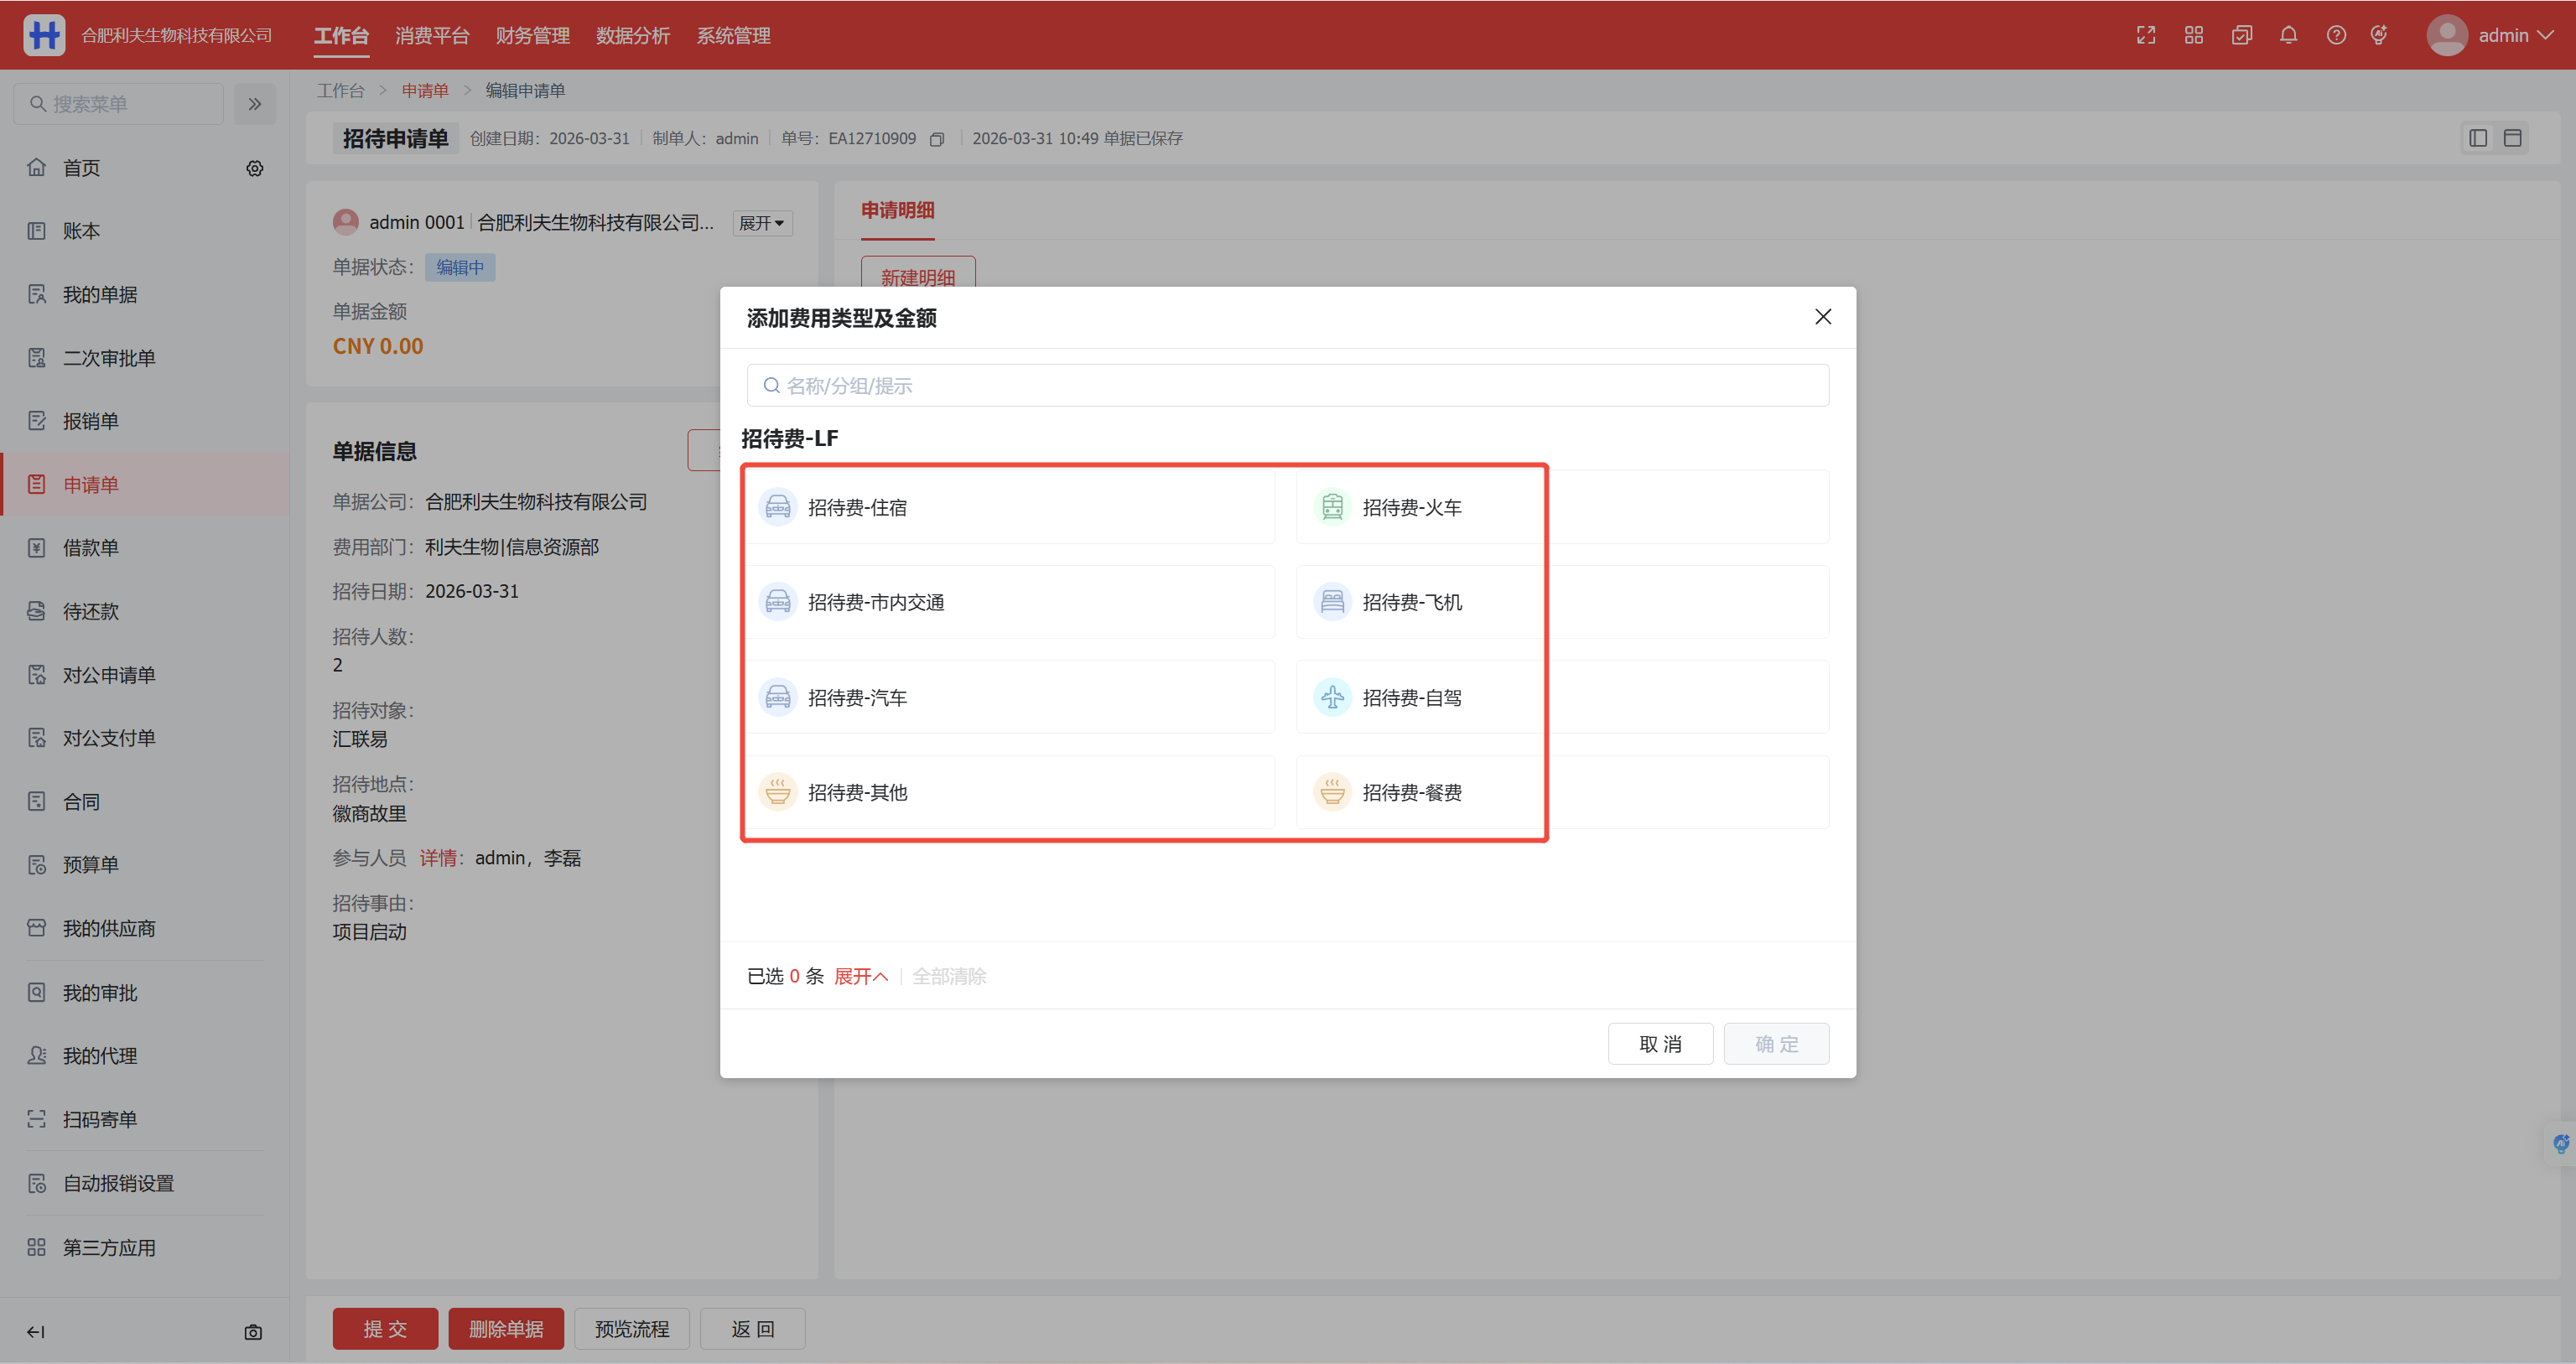Click the home settings gear icon
2576x1364 pixels.
(255, 168)
